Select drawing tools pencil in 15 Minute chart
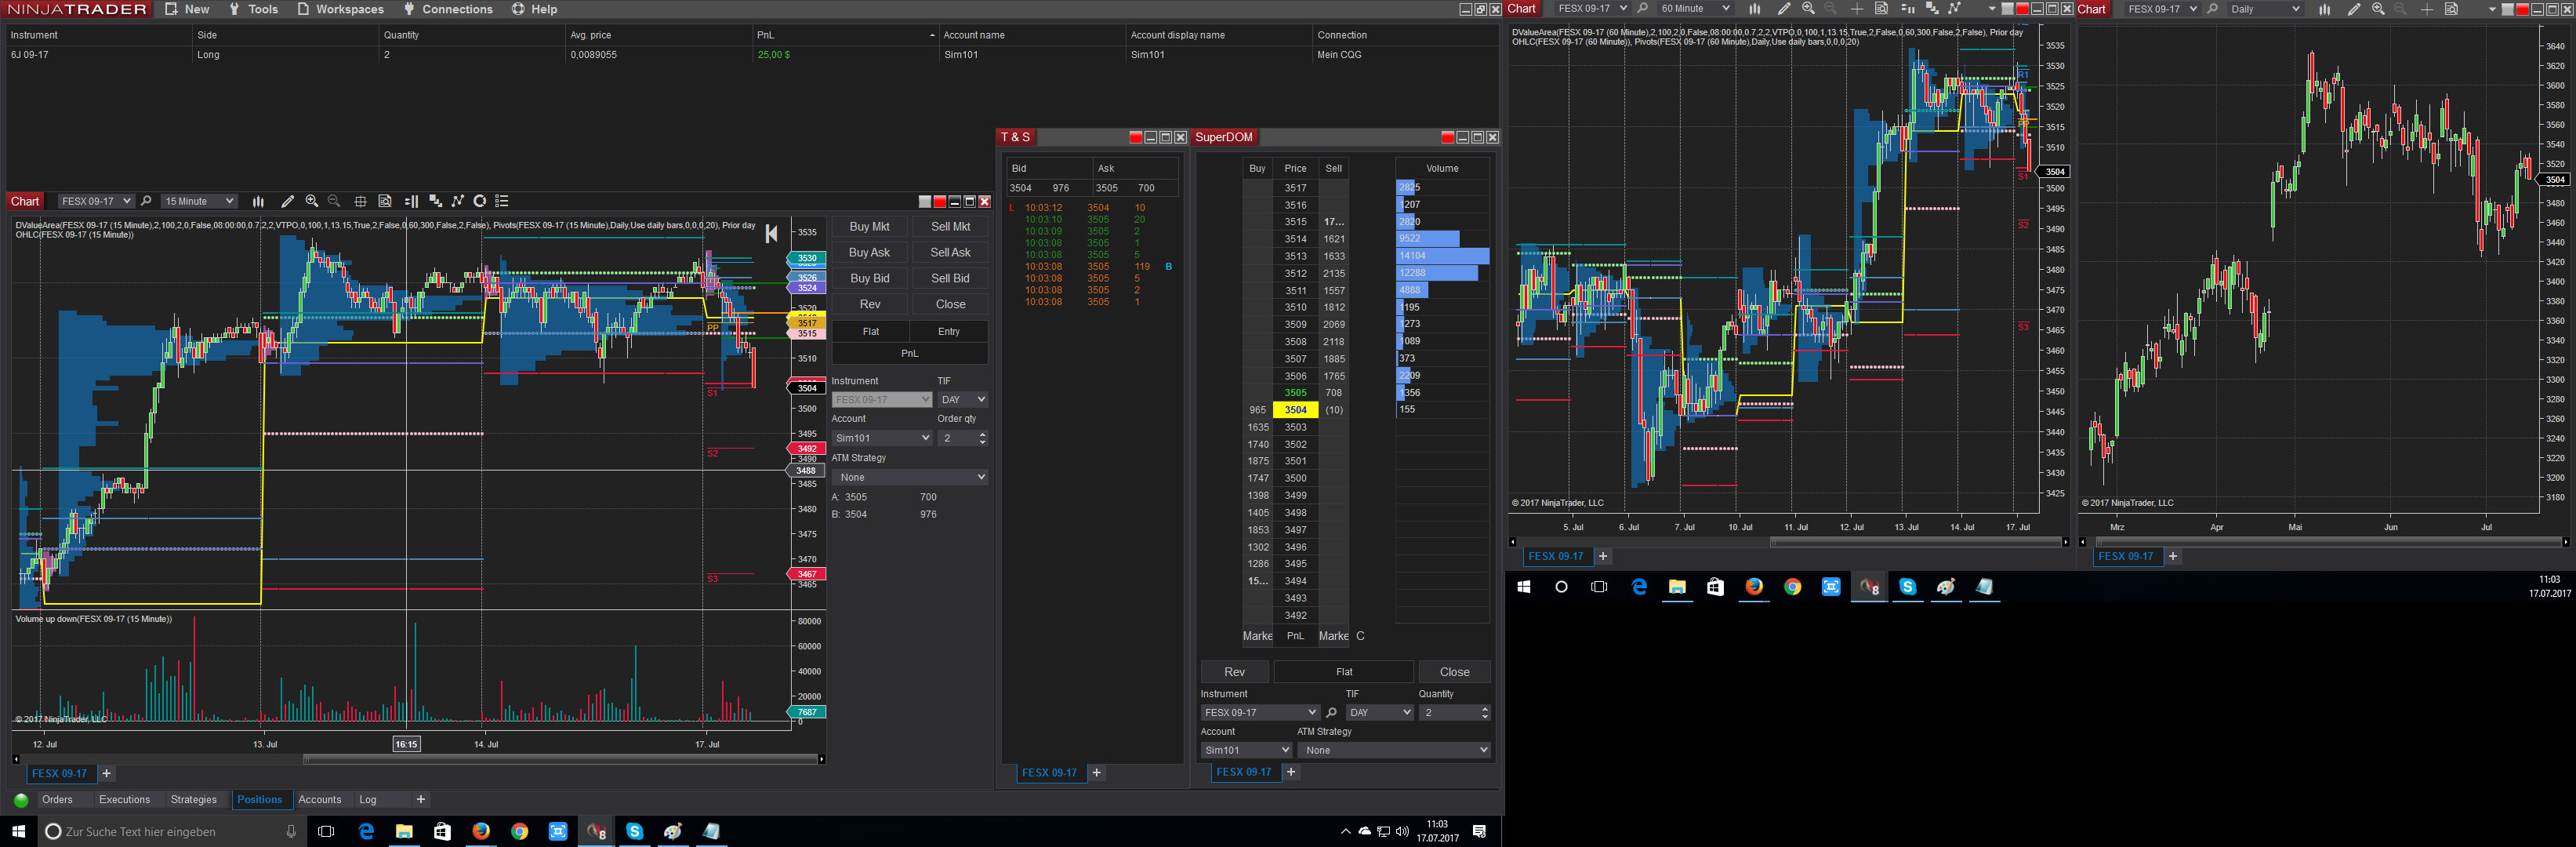 coord(287,201)
